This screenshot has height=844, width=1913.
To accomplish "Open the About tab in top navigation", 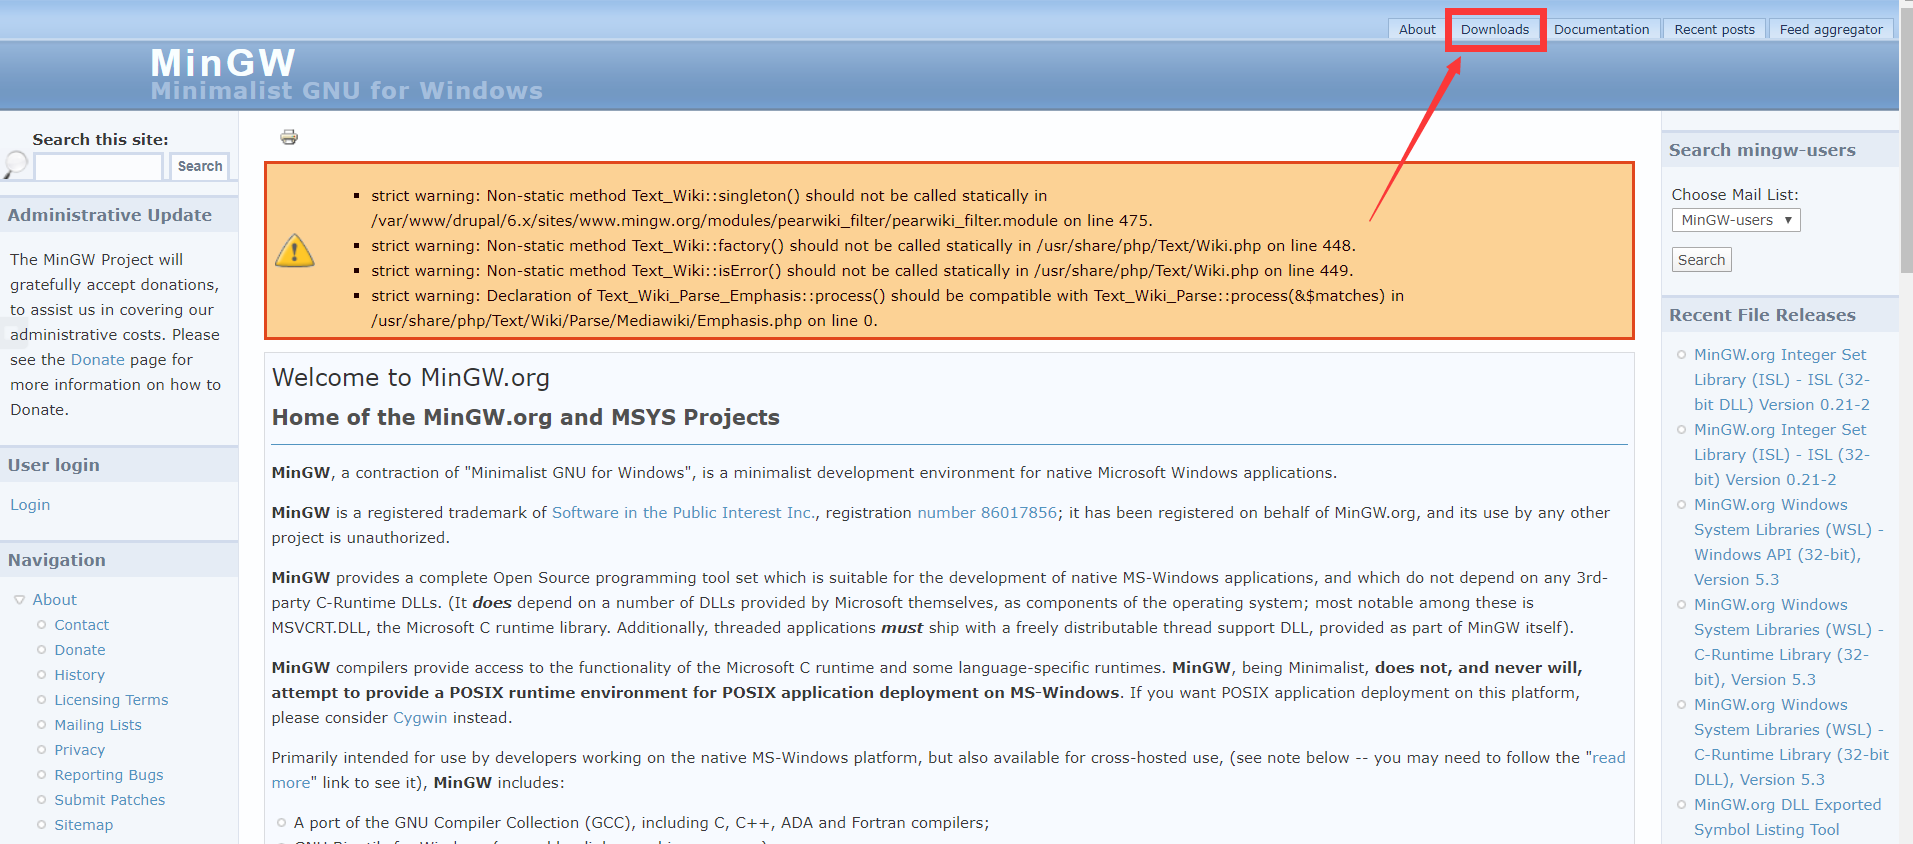I will click(x=1417, y=29).
